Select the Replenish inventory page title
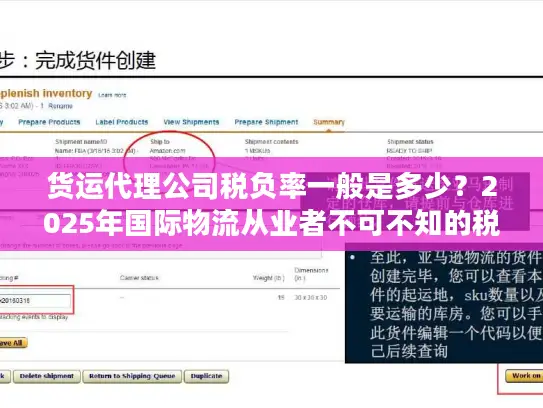The width and height of the screenshot is (543, 408). [x=46, y=94]
